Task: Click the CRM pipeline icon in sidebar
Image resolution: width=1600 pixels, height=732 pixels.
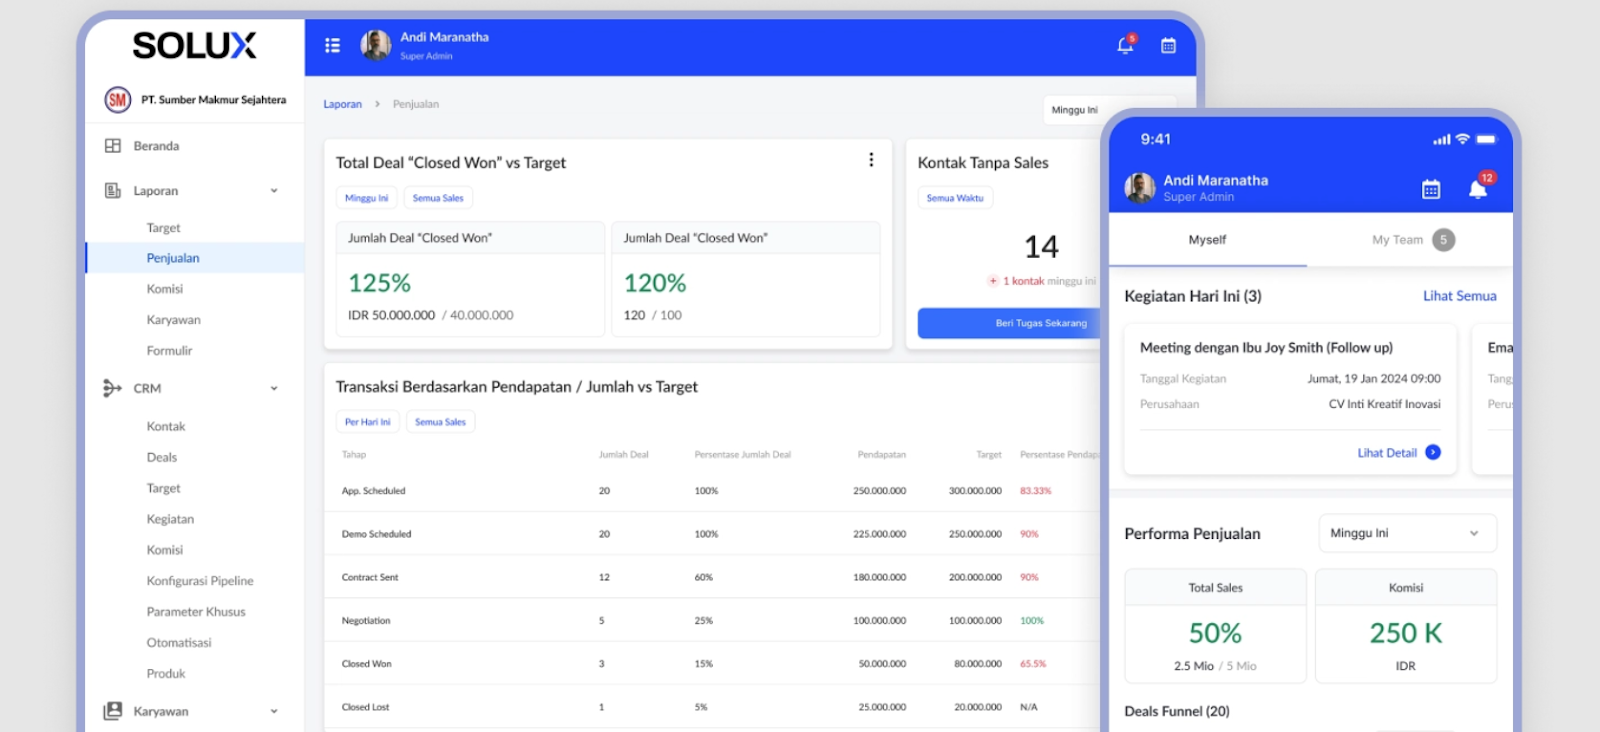Action: coord(112,388)
